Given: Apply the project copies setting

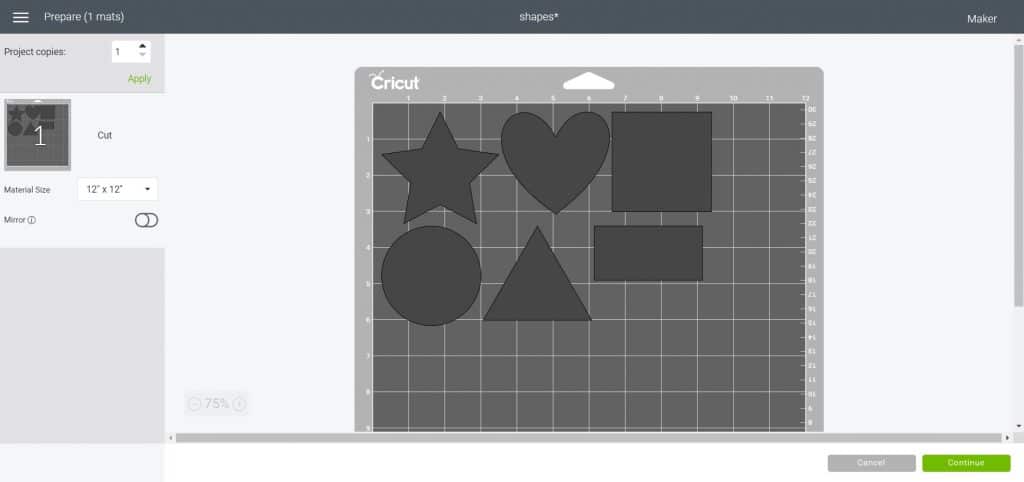Looking at the screenshot, I should (140, 78).
